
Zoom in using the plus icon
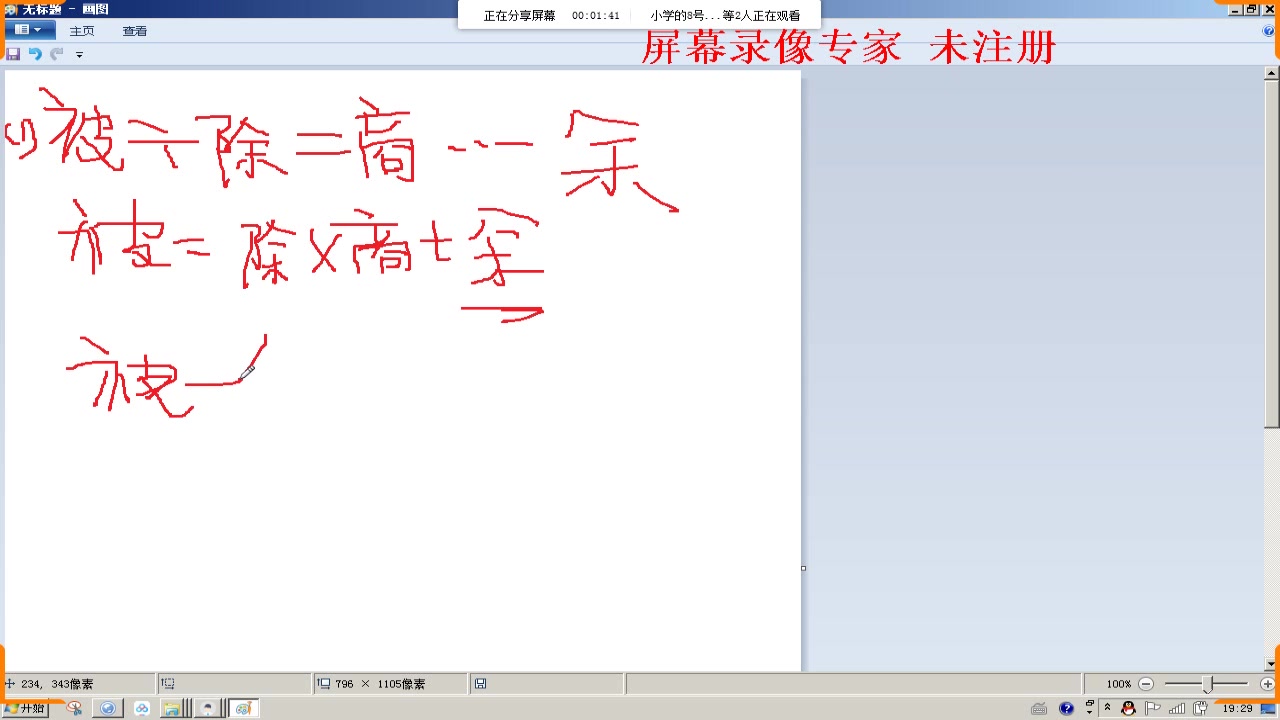coord(1266,683)
